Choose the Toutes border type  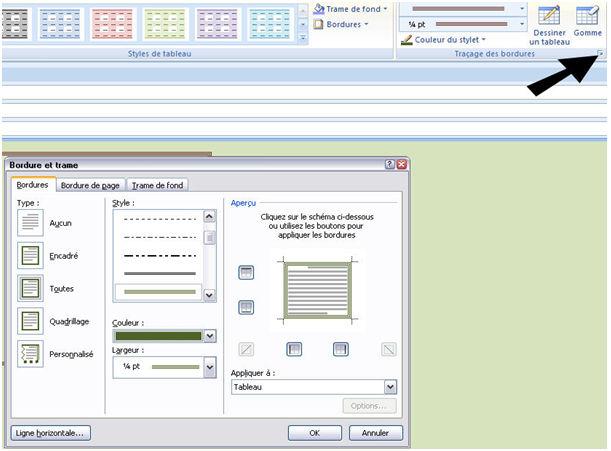[30, 288]
